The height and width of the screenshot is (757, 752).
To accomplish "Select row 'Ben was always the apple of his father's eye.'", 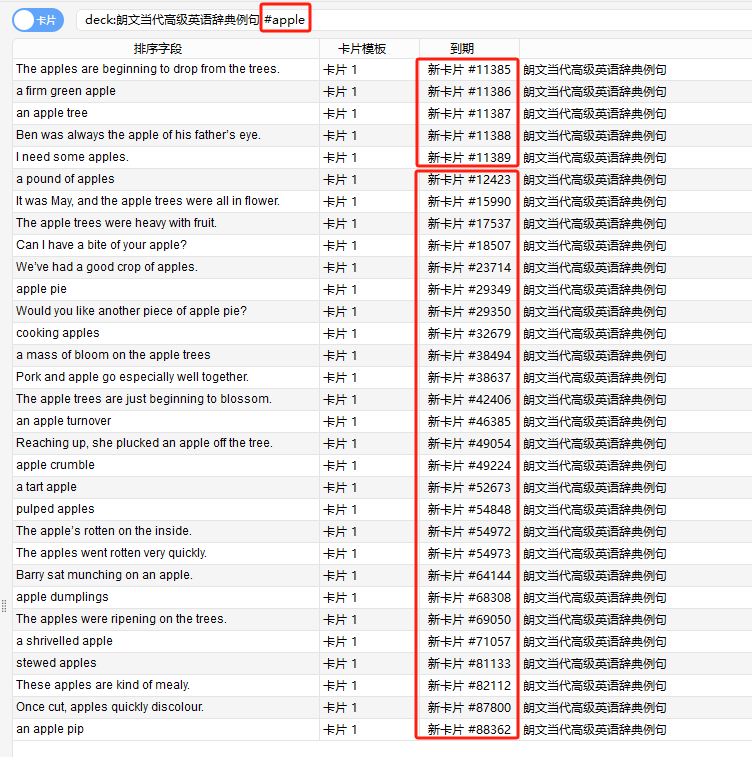I will [x=382, y=135].
